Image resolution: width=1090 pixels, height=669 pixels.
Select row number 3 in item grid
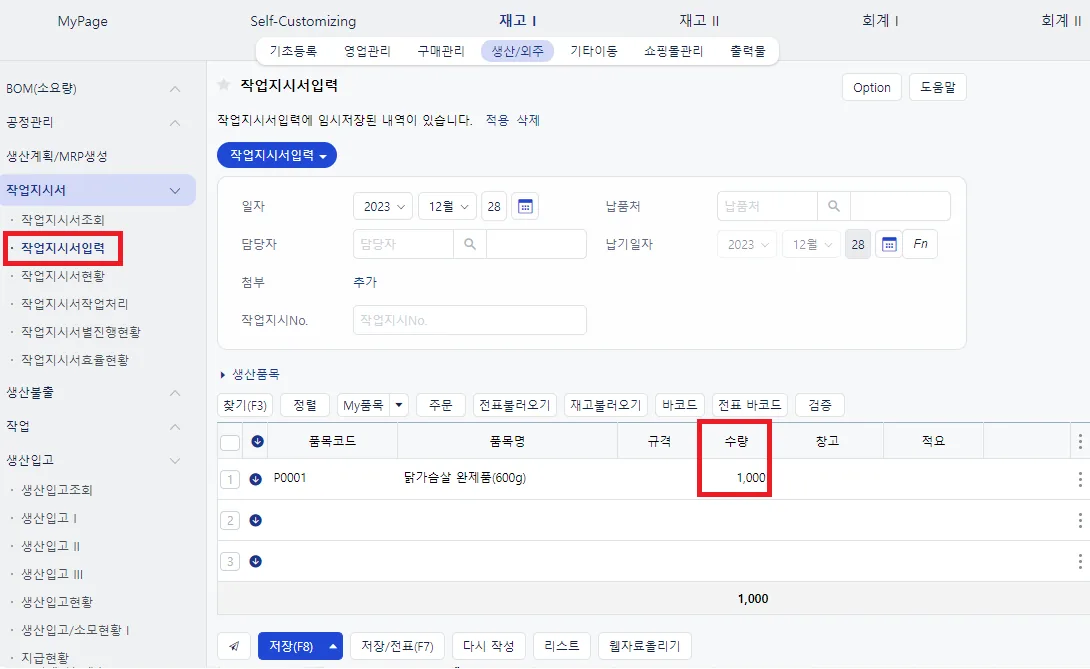point(230,561)
